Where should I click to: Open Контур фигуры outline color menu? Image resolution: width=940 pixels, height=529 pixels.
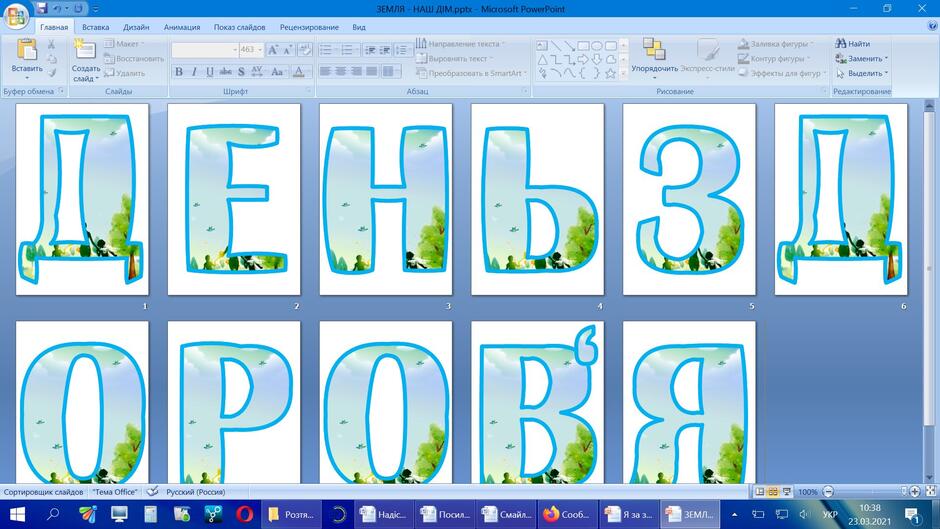tap(774, 59)
